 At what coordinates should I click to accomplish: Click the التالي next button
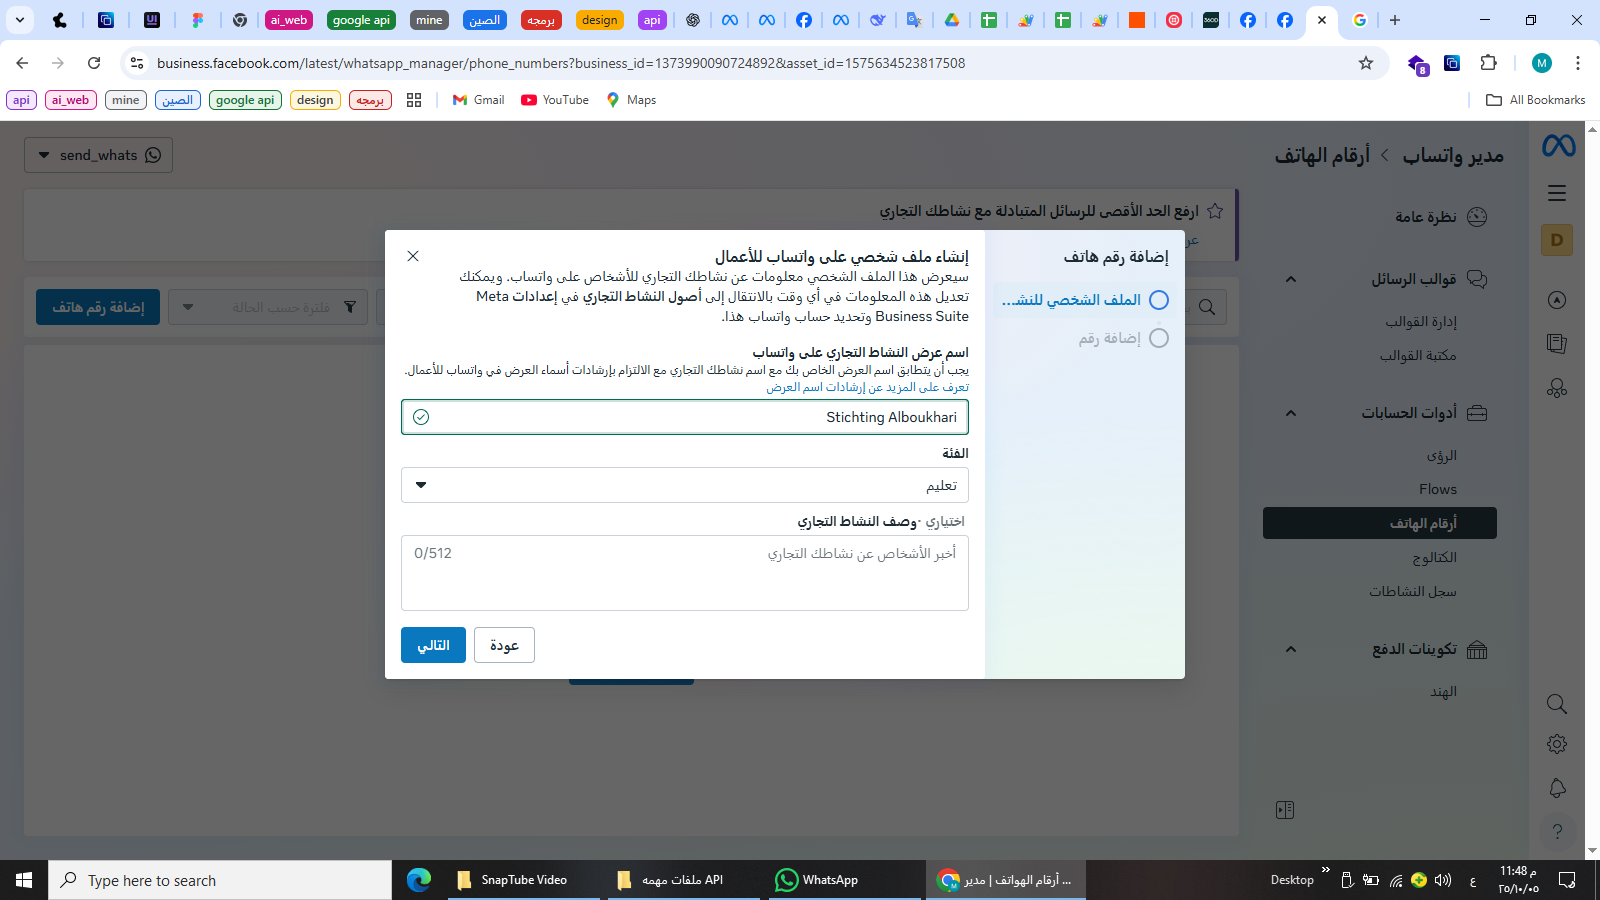point(433,645)
